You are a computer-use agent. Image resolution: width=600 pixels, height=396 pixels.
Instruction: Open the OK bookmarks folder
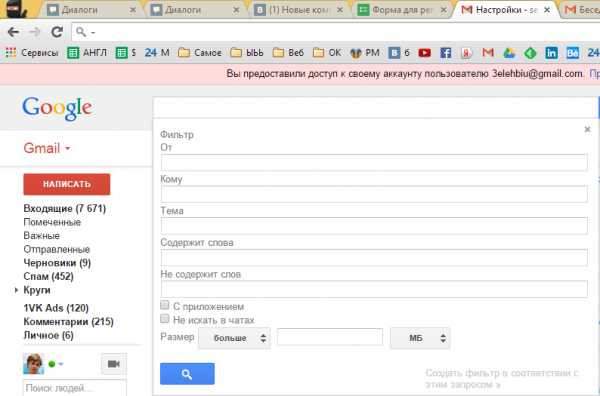click(x=327, y=53)
